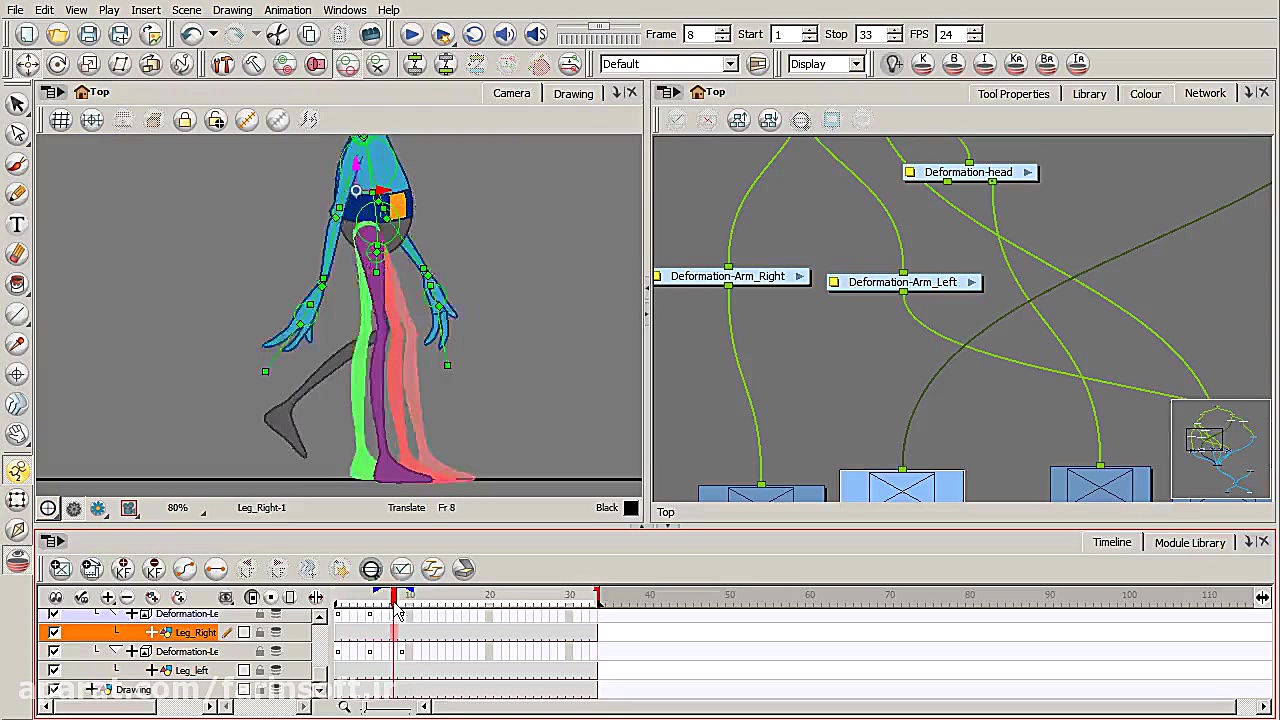Expand the Deformation-head node arrow
The width and height of the screenshot is (1280, 720).
click(1027, 172)
